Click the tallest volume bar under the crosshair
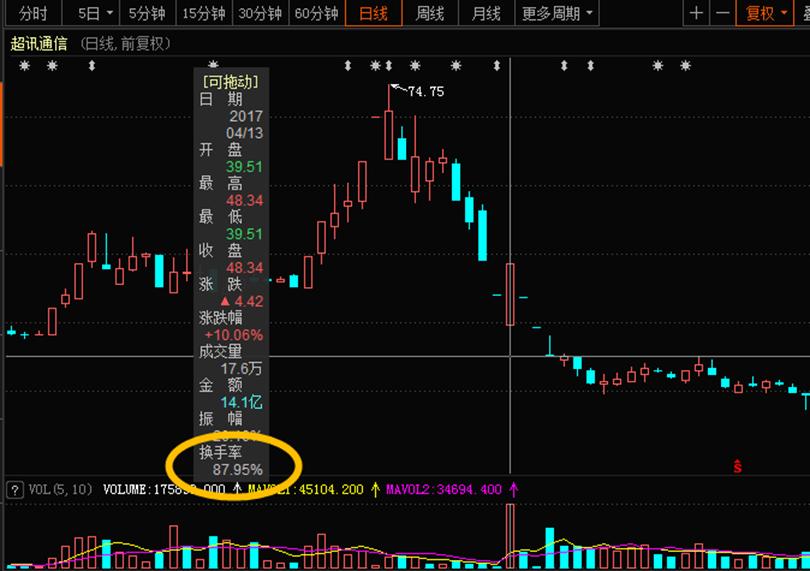 pos(510,536)
